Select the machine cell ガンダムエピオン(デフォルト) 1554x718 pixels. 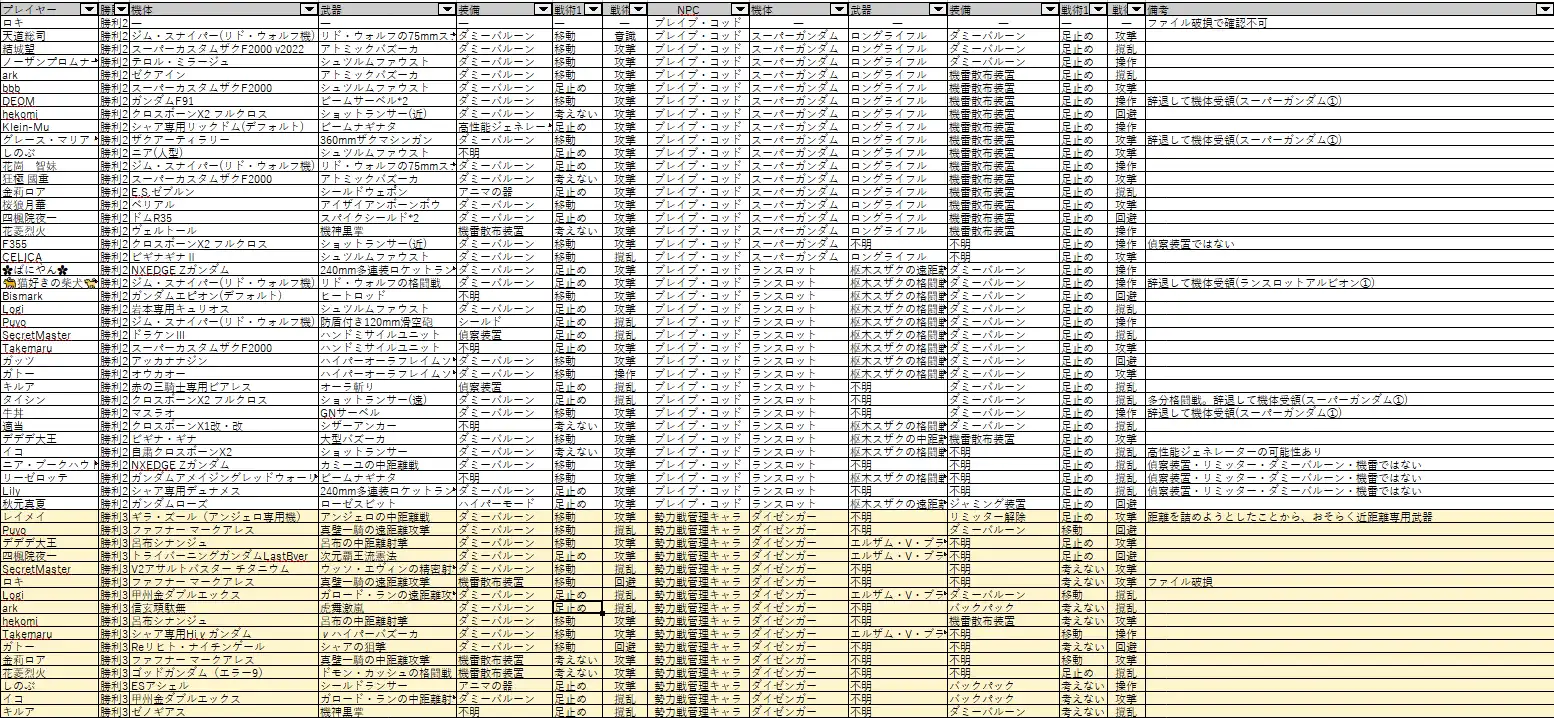pyautogui.click(x=224, y=296)
